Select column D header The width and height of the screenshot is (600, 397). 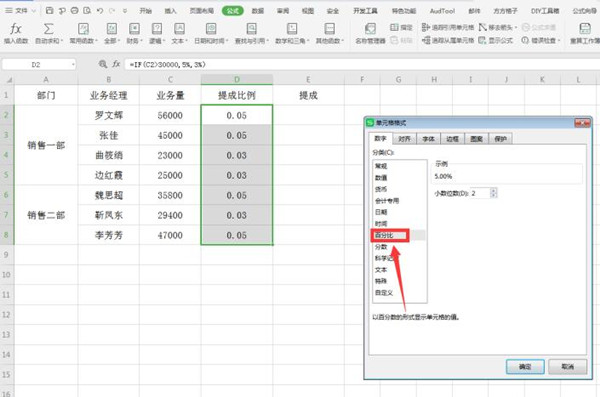pyautogui.click(x=237, y=80)
